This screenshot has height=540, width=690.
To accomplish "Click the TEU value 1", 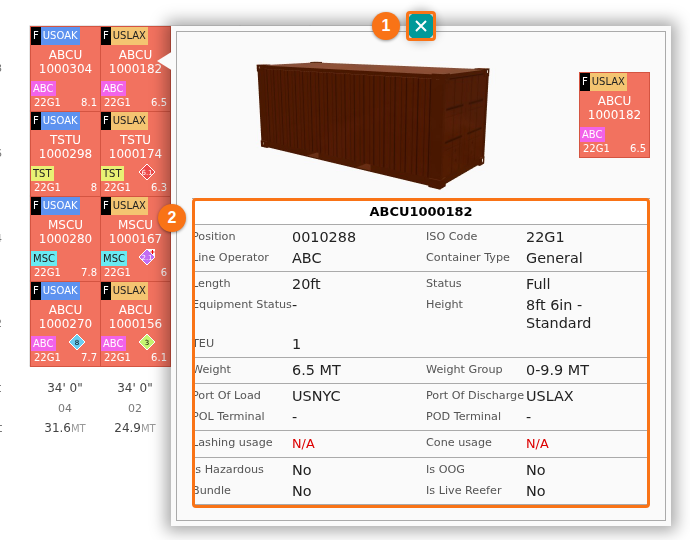I will pyautogui.click(x=296, y=344).
